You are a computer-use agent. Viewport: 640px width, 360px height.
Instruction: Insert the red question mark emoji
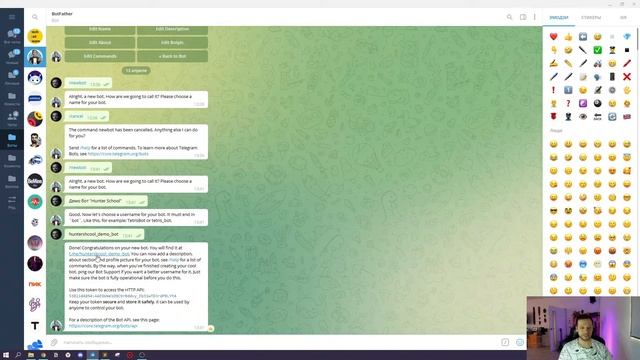[568, 104]
